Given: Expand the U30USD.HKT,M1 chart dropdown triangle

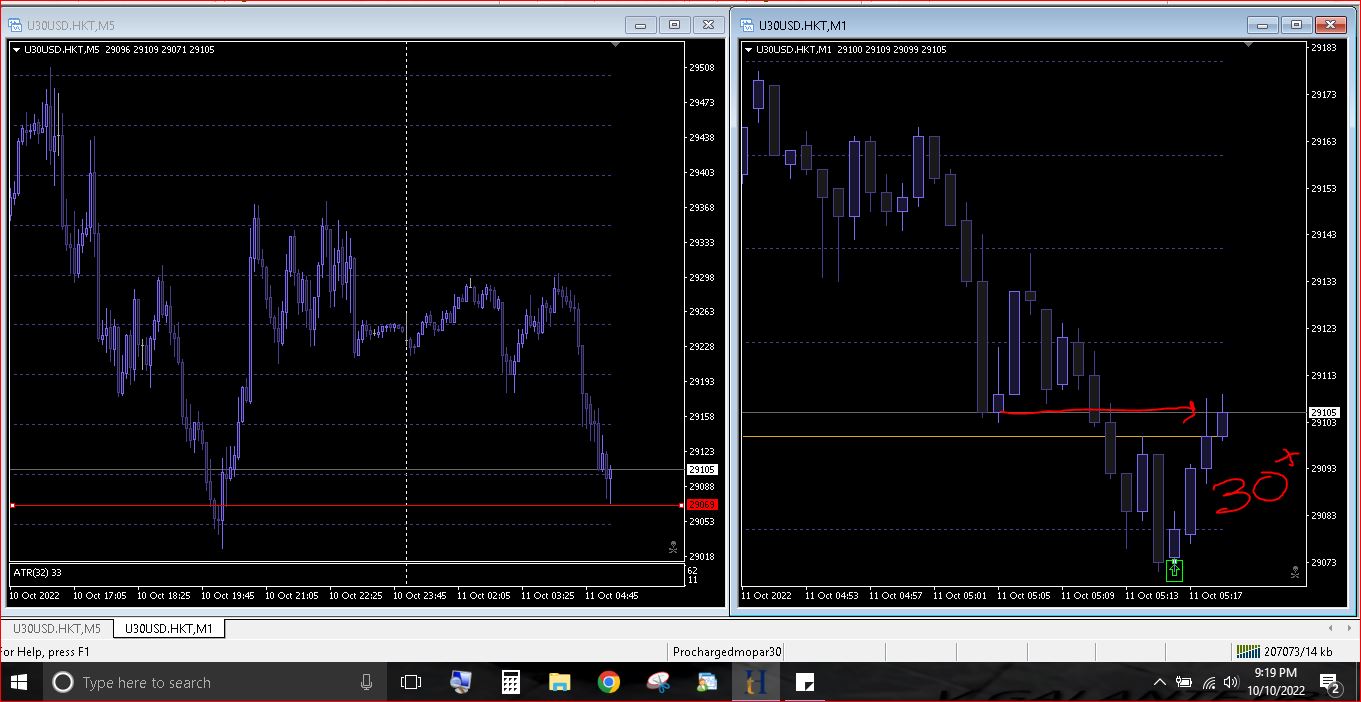Looking at the screenshot, I should pos(749,49).
